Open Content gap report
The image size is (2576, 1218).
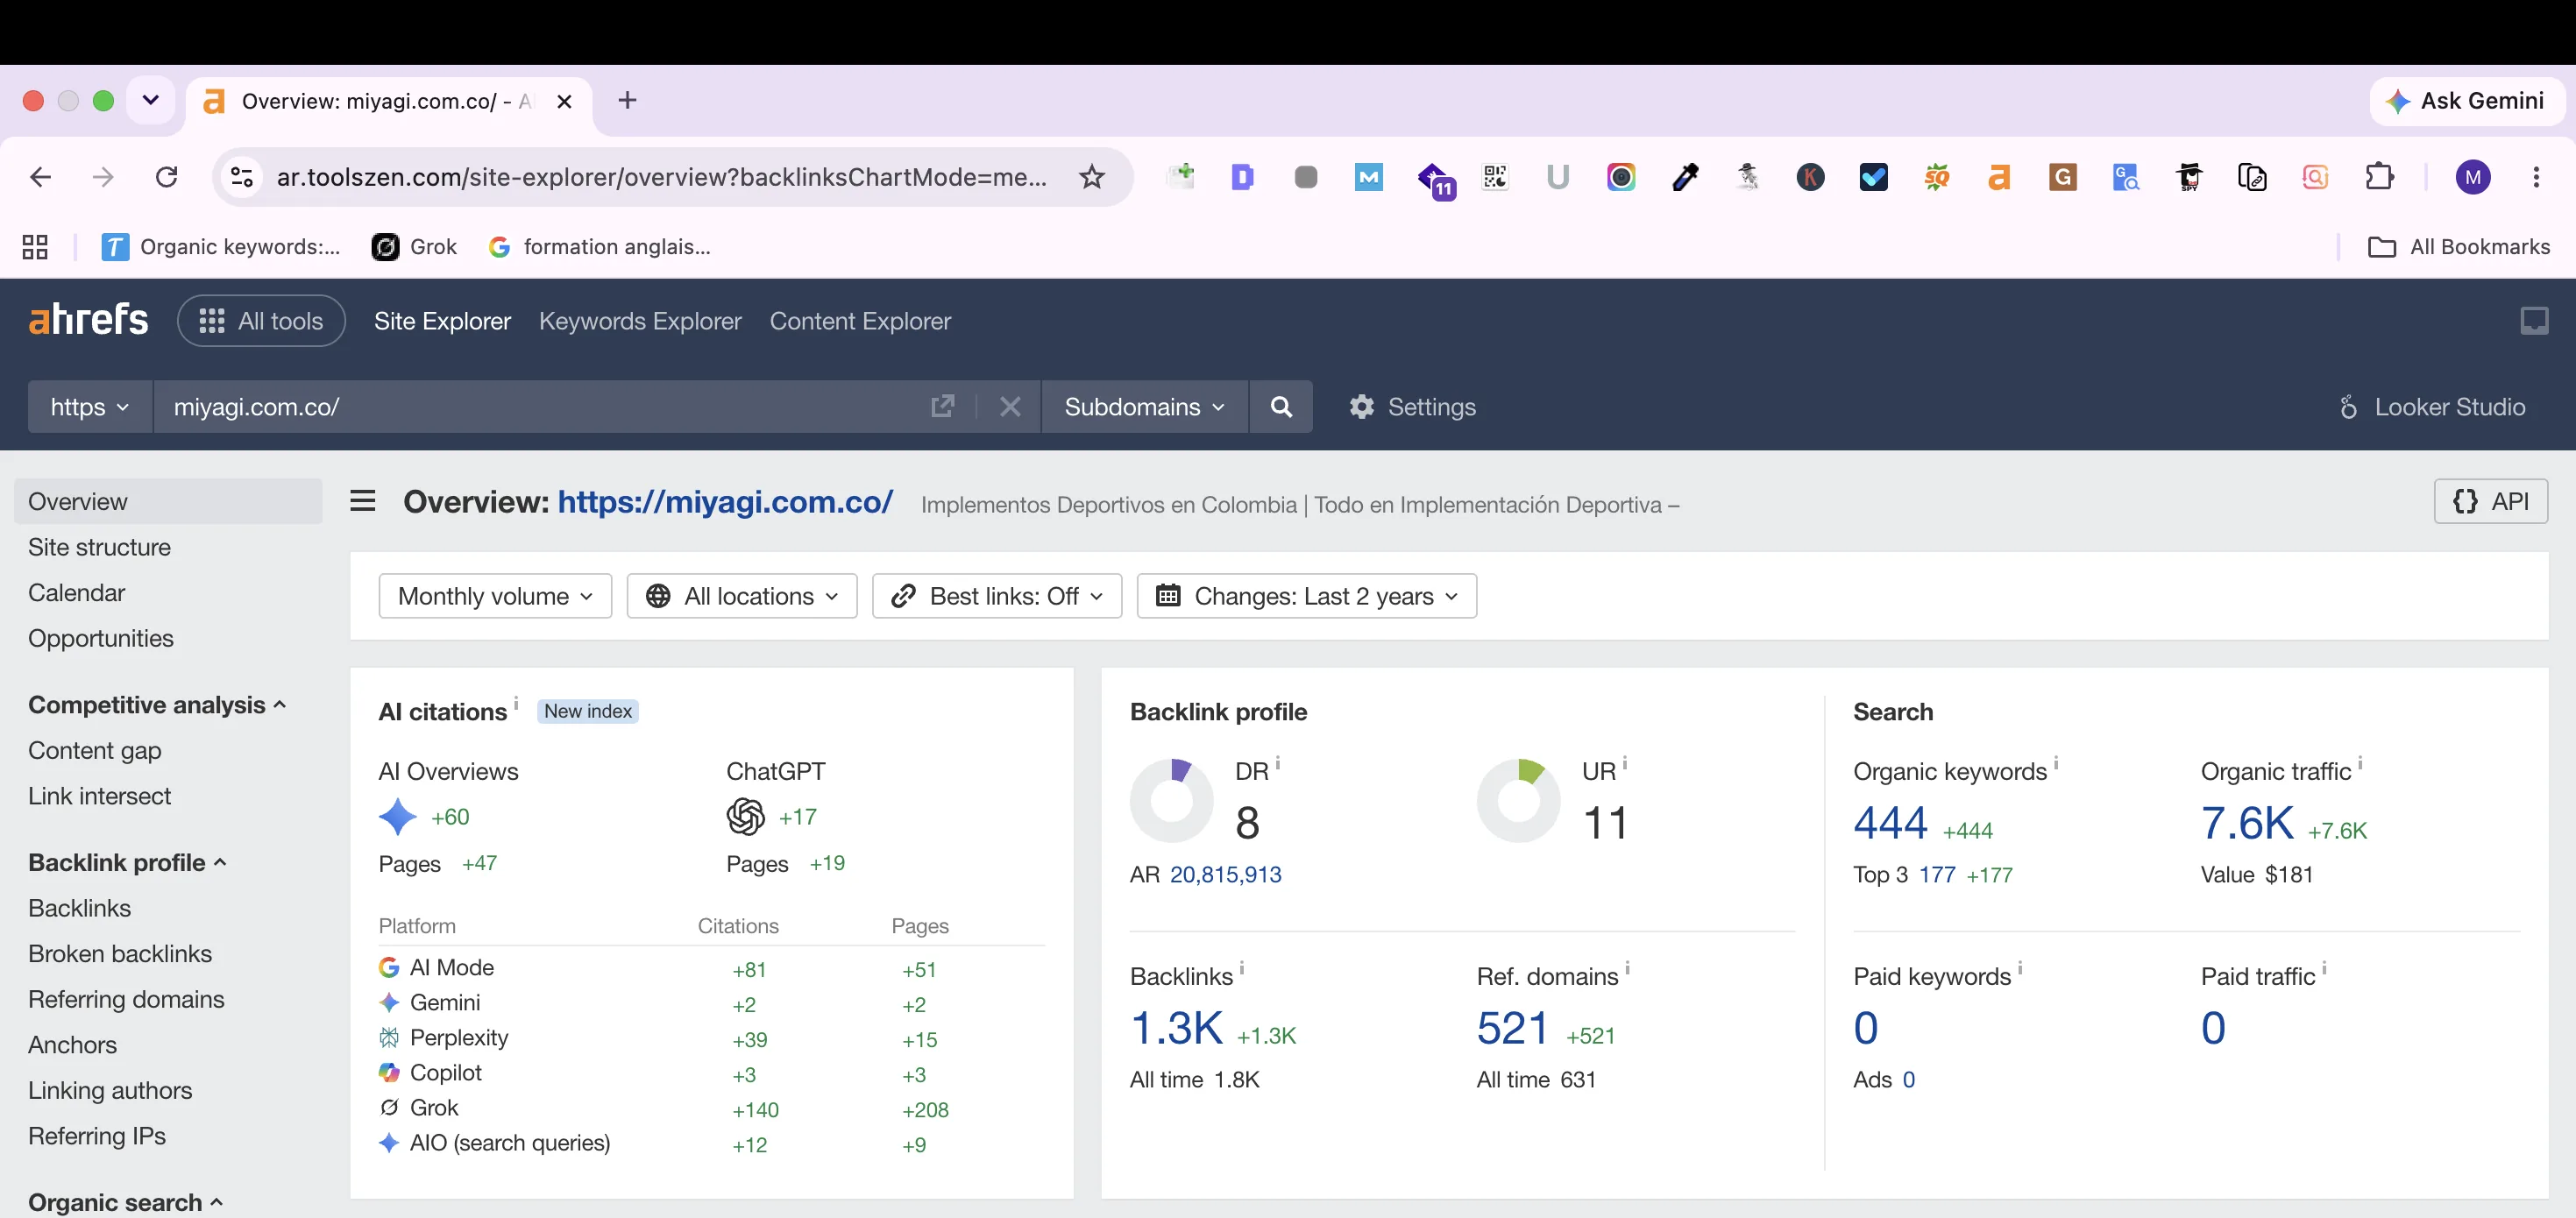click(95, 750)
